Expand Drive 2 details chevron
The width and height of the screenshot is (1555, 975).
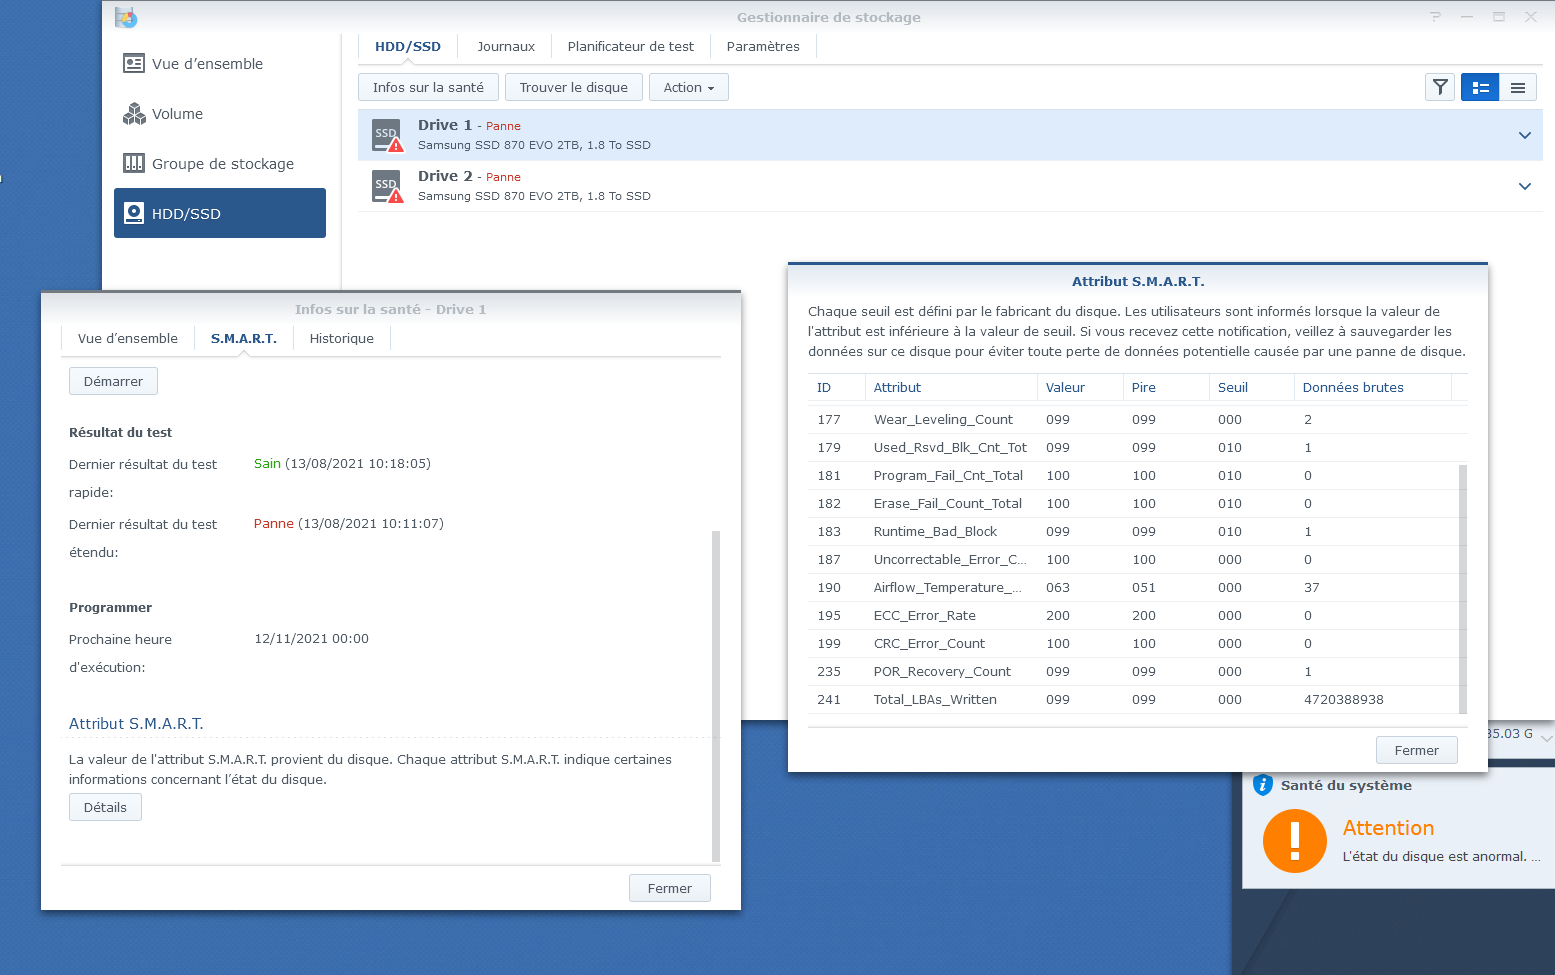1524,186
